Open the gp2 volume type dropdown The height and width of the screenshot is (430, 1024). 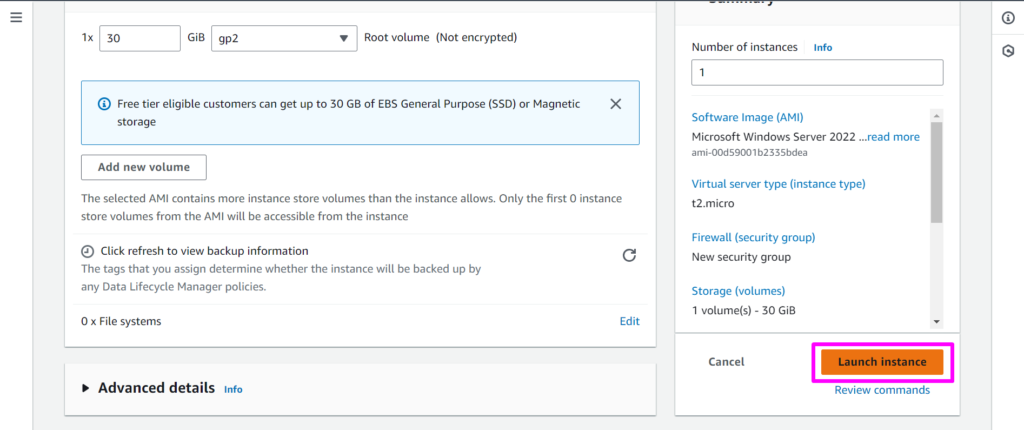click(x=284, y=38)
